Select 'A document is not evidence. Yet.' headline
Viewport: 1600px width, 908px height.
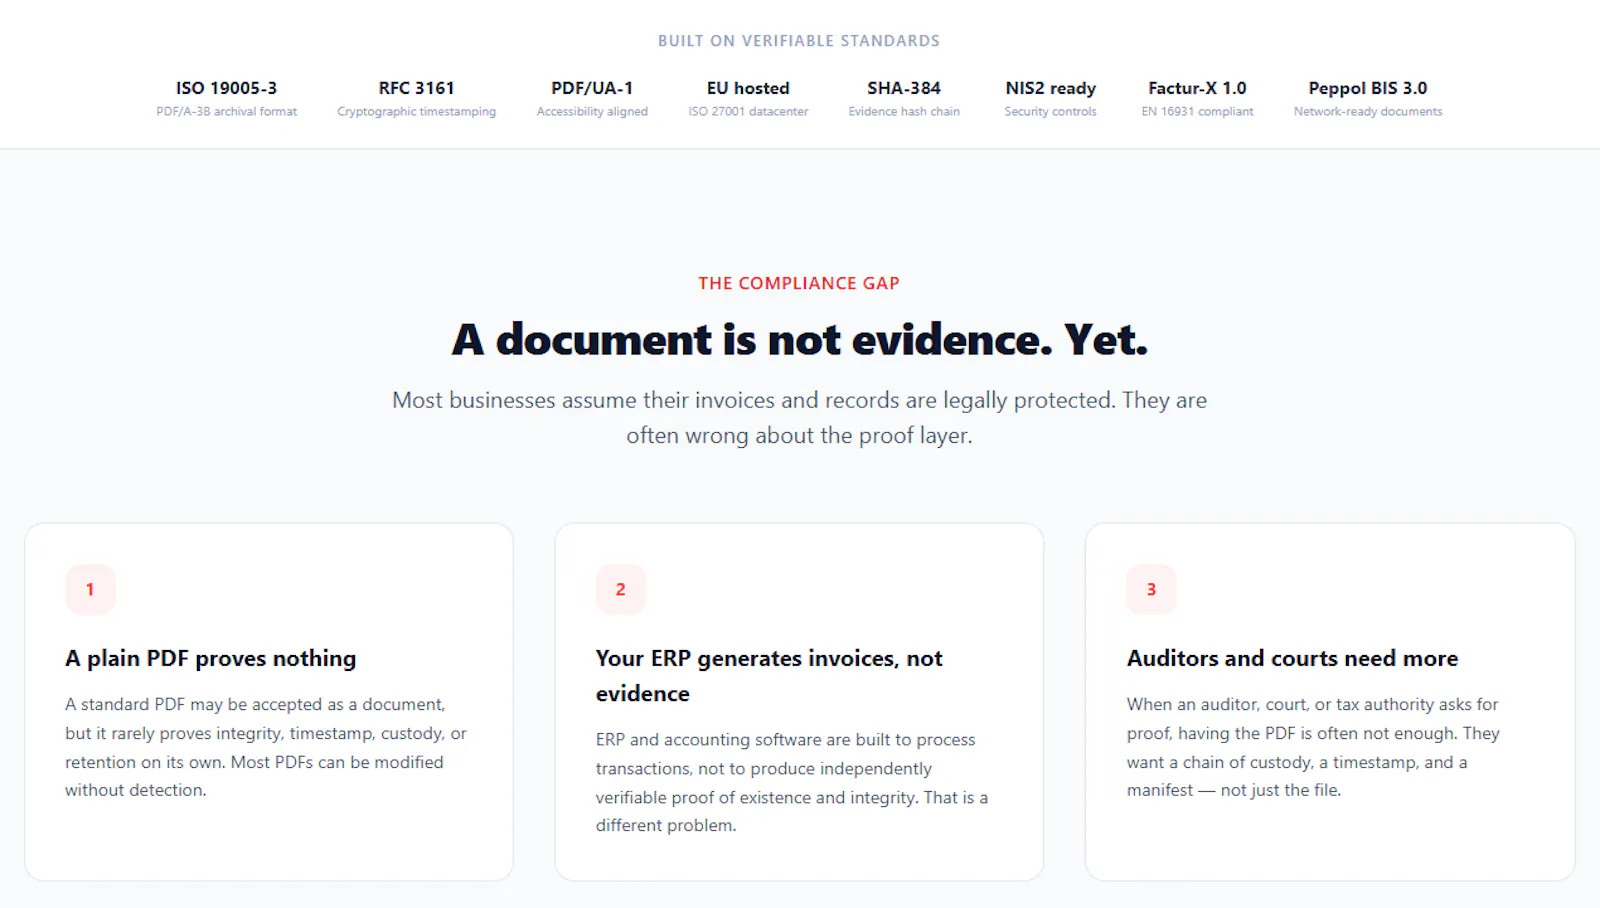(x=799, y=340)
